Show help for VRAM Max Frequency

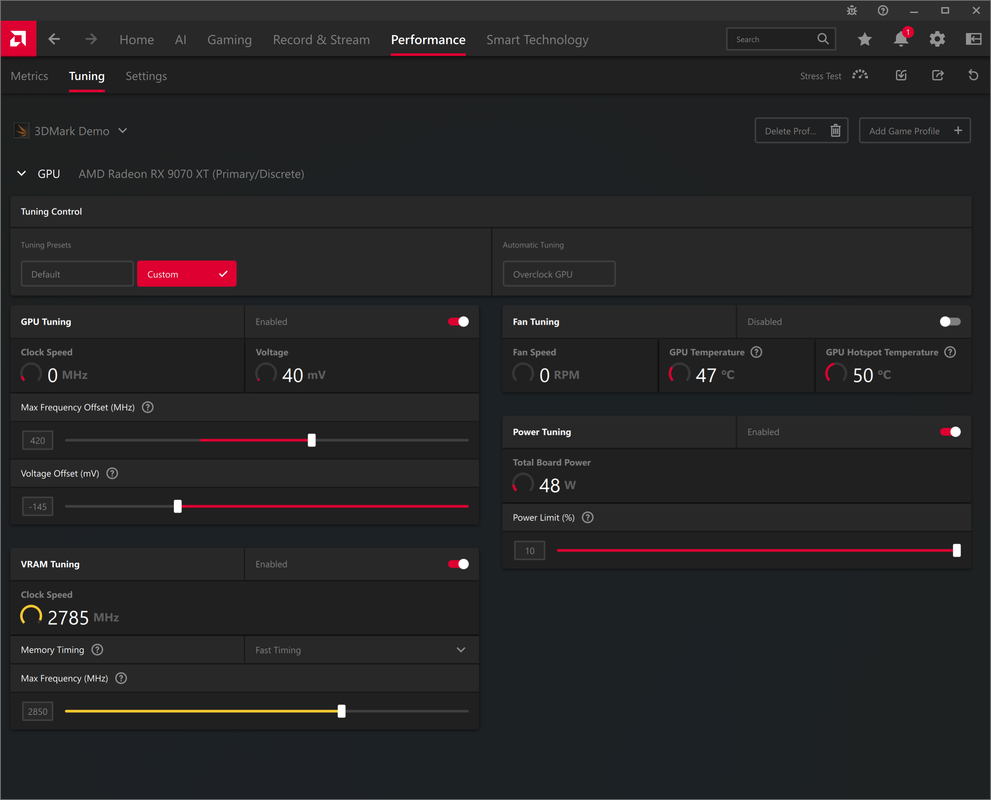121,678
